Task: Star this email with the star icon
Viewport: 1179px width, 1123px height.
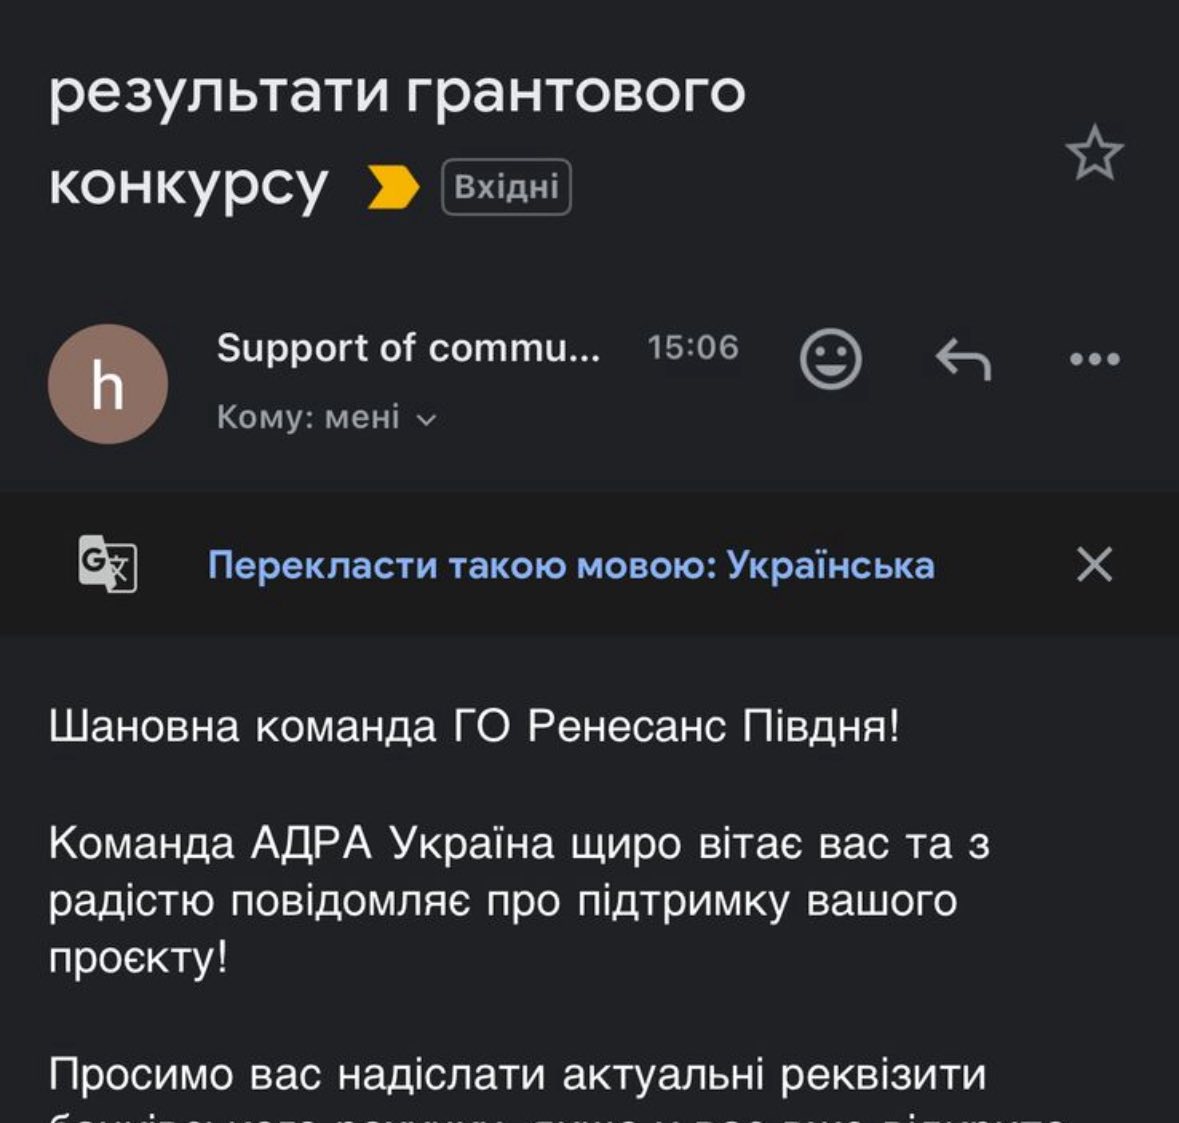Action: pyautogui.click(x=1094, y=154)
